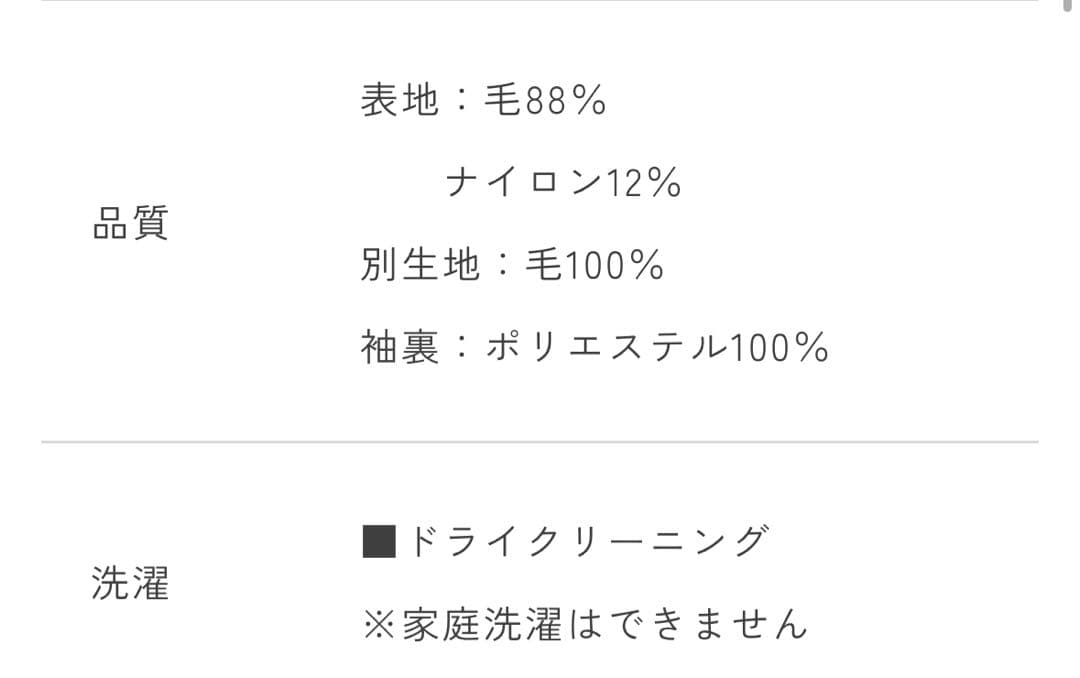Click the 家庭洗濯はできません notice
The height and width of the screenshot is (678, 1080).
[x=605, y=625]
